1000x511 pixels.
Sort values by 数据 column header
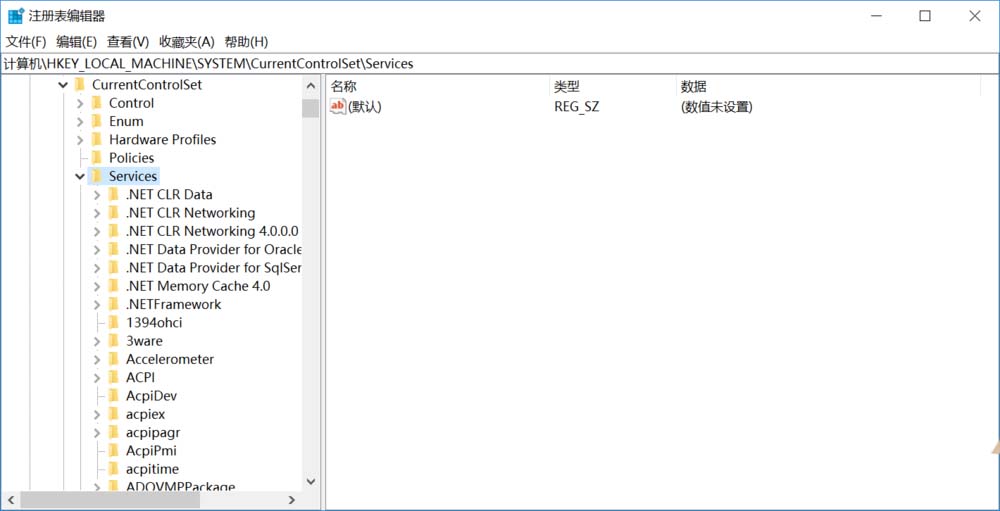tap(828, 87)
